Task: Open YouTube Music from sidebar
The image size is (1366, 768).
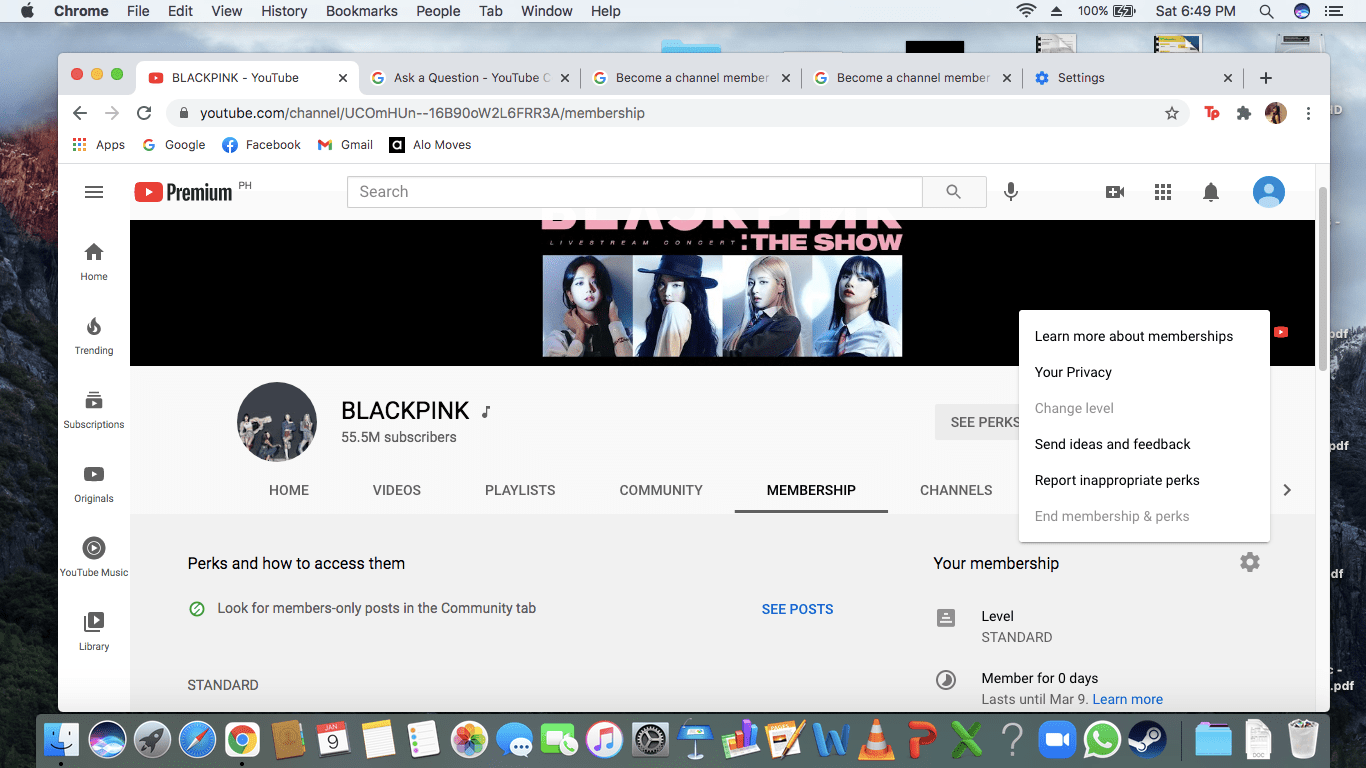Action: [x=94, y=557]
